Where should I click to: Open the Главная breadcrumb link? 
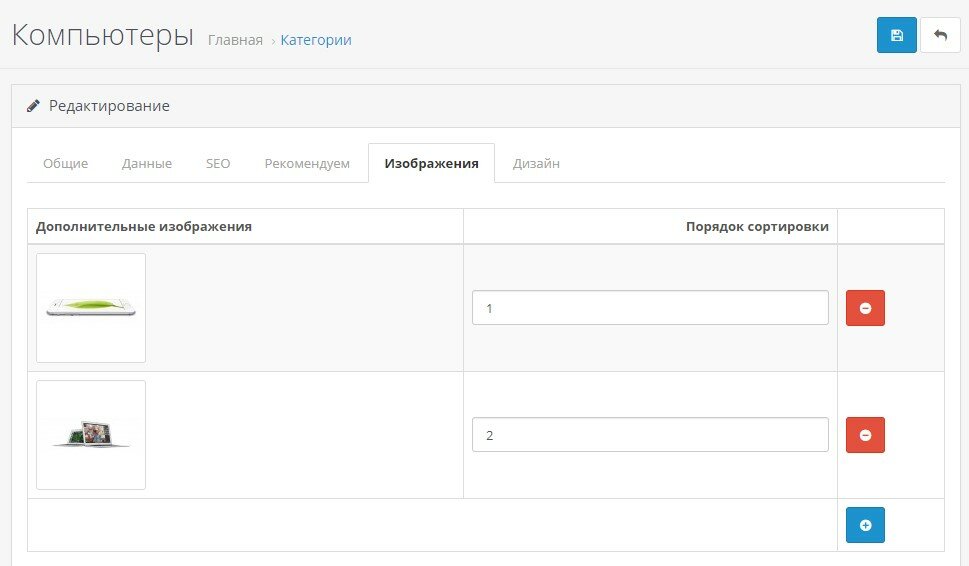coord(235,40)
